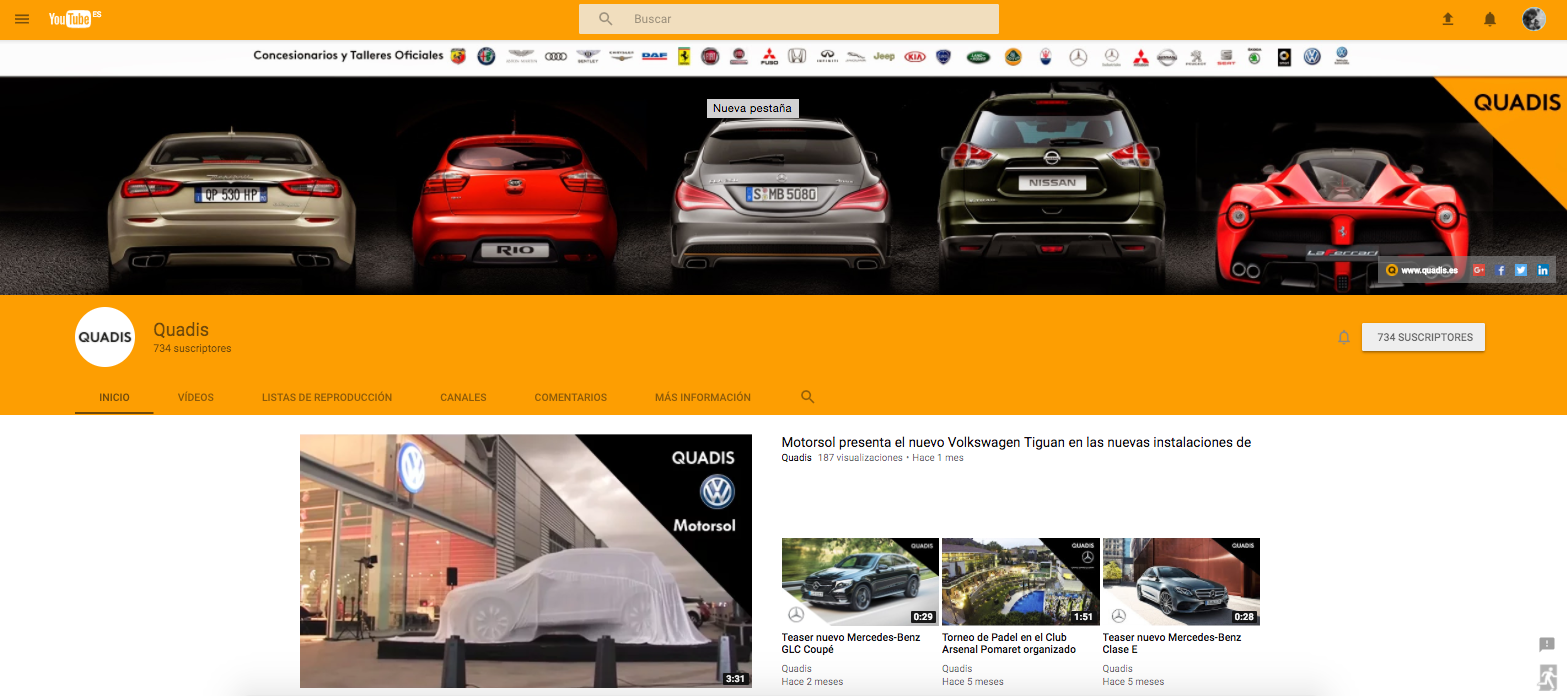The height and width of the screenshot is (696, 1567).
Task: Click the feedback icon at bottom right
Action: 1547,644
